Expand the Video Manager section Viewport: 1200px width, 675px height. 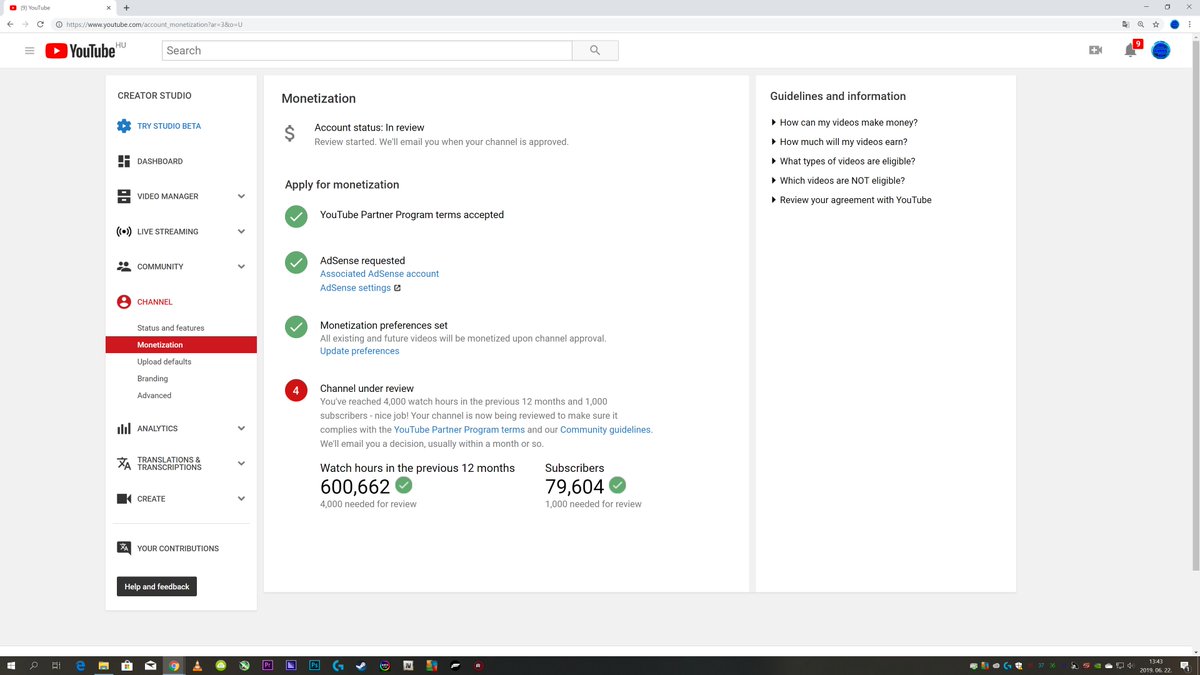click(x=241, y=196)
